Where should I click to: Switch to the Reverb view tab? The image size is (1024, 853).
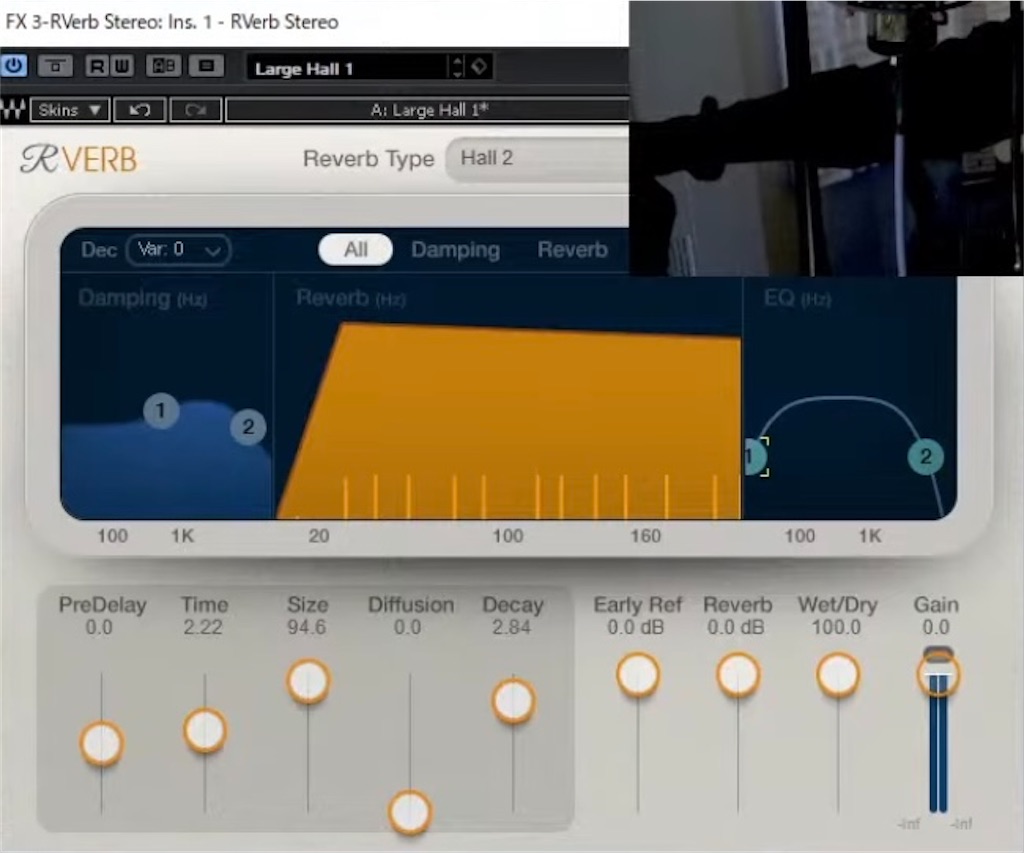[572, 249]
